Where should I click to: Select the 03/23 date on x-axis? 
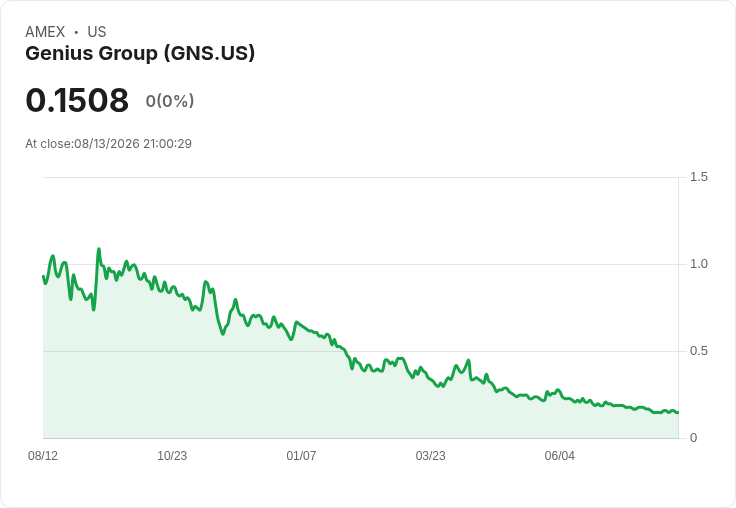pos(430,455)
